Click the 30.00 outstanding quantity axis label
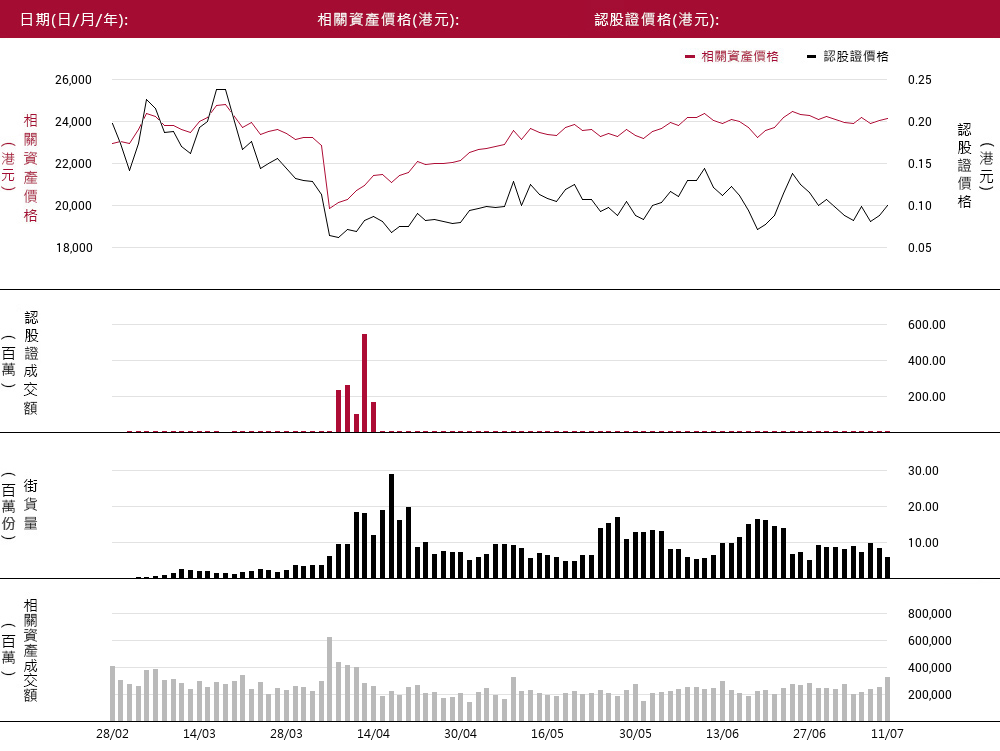 [923, 471]
